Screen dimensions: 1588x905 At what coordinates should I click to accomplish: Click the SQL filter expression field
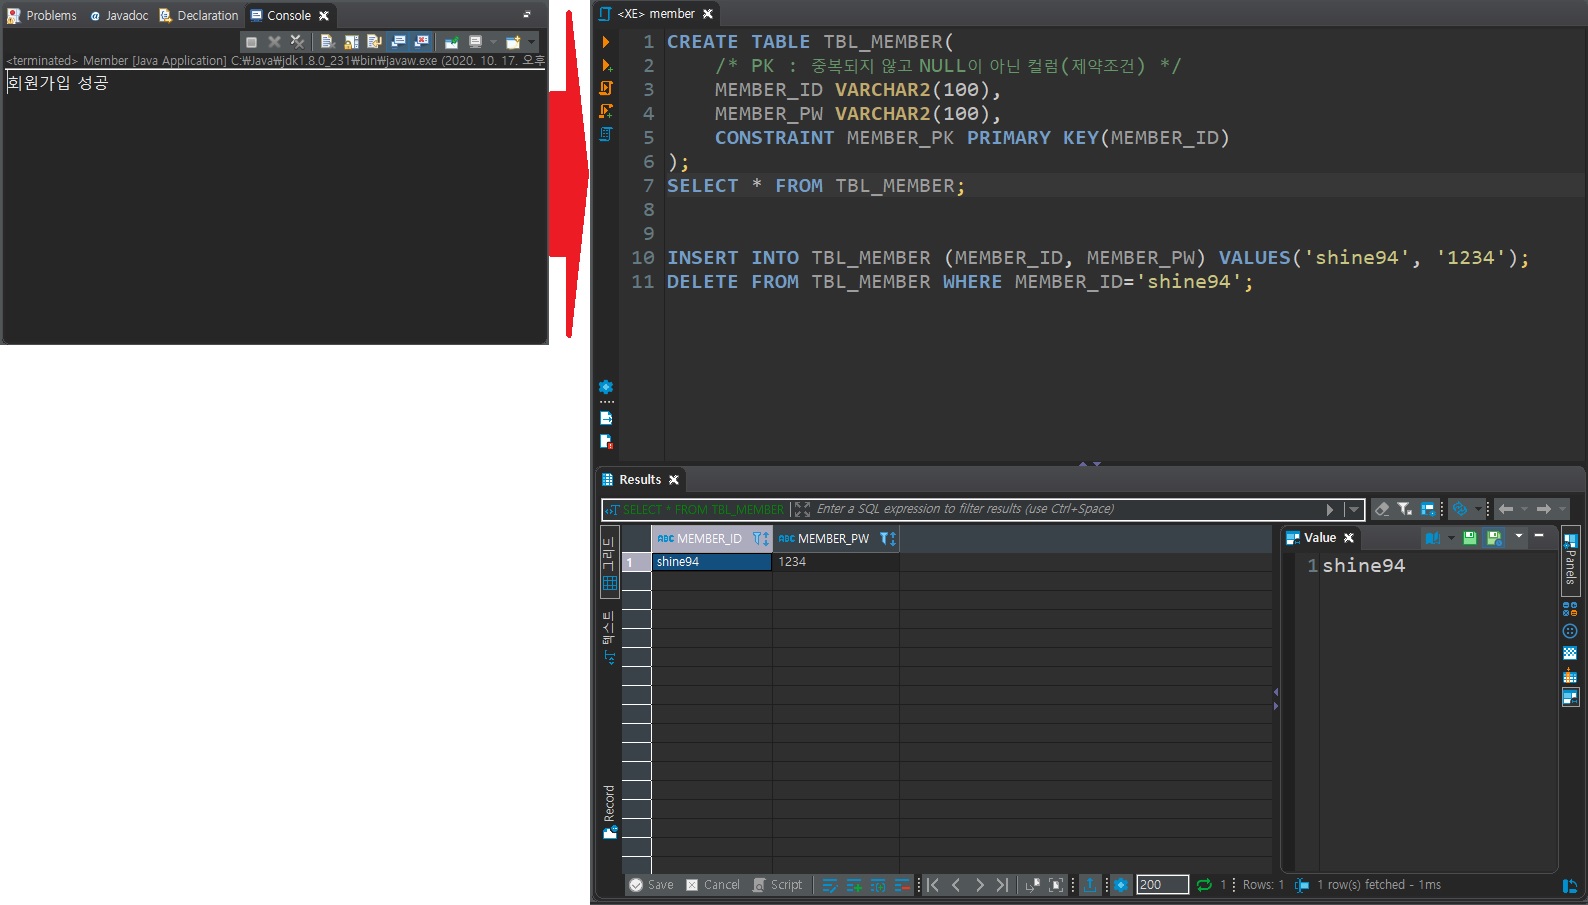1066,509
